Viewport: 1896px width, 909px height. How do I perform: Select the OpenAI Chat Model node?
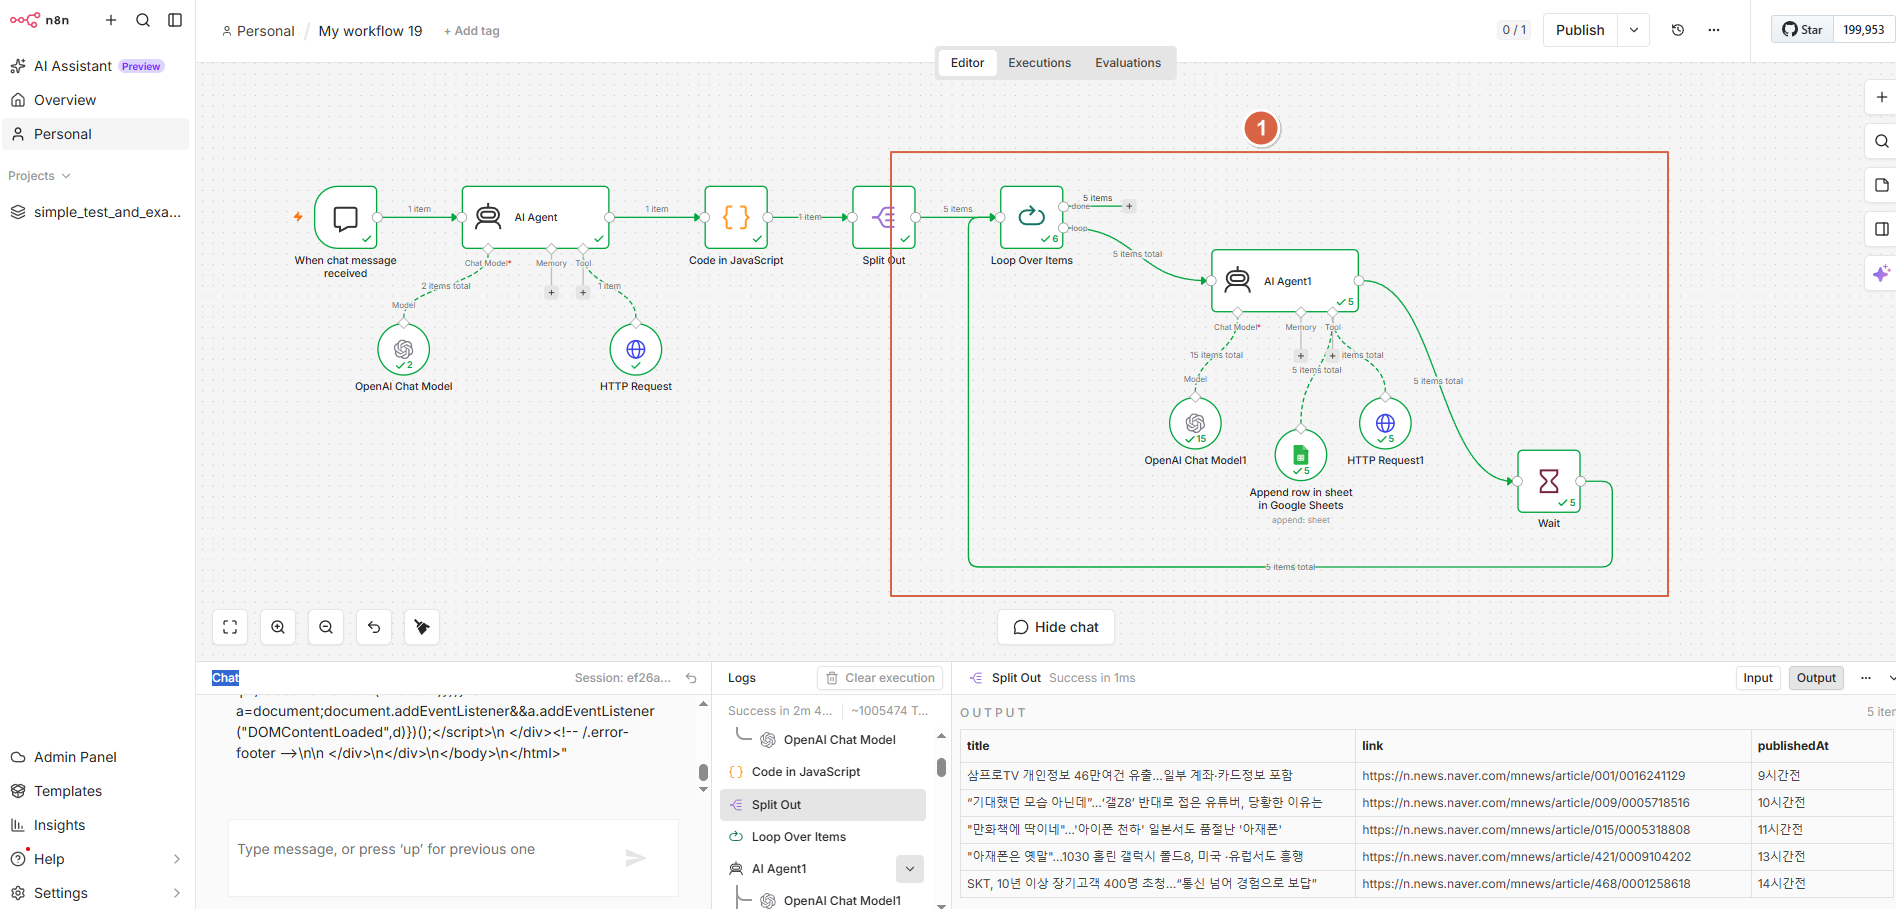pos(404,349)
